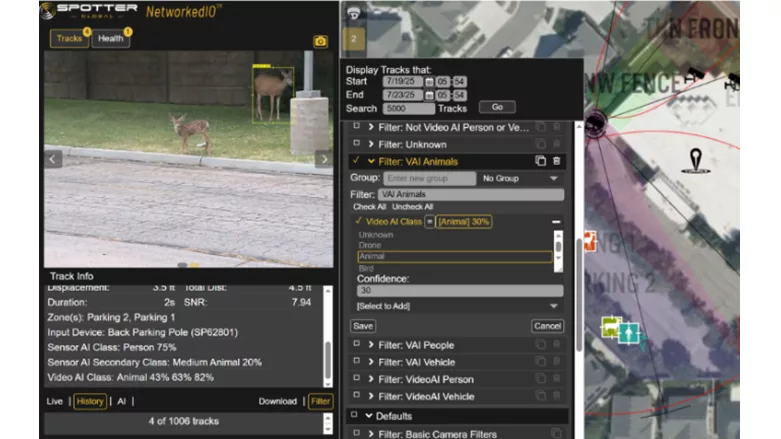Click the Track Info panel scrollbar
Screen dimensions: 781x439
click(328, 336)
